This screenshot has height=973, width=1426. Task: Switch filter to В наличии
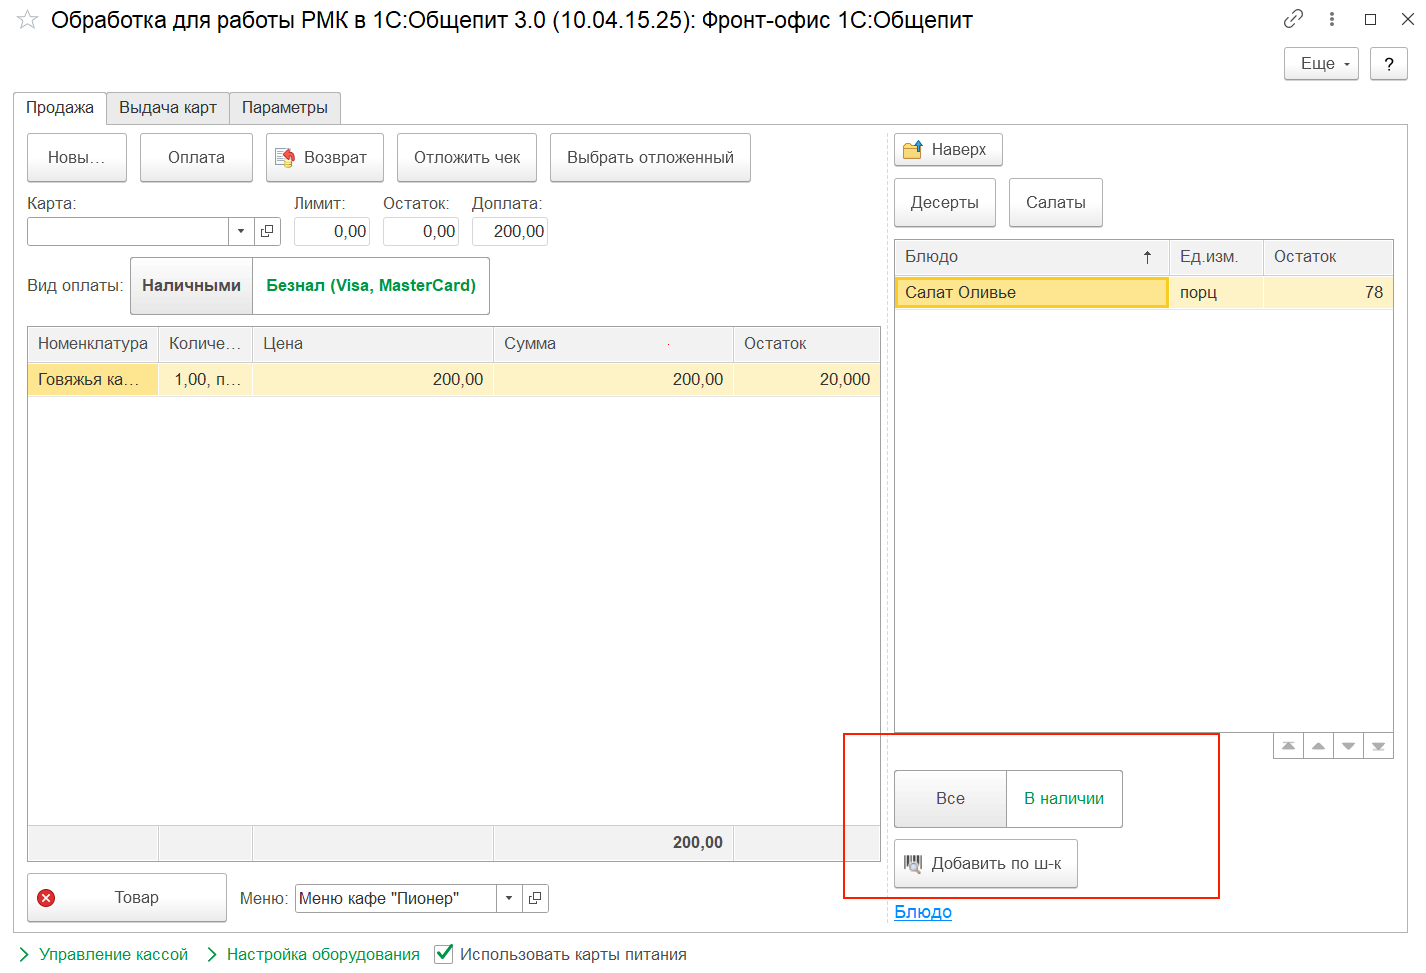click(1063, 799)
